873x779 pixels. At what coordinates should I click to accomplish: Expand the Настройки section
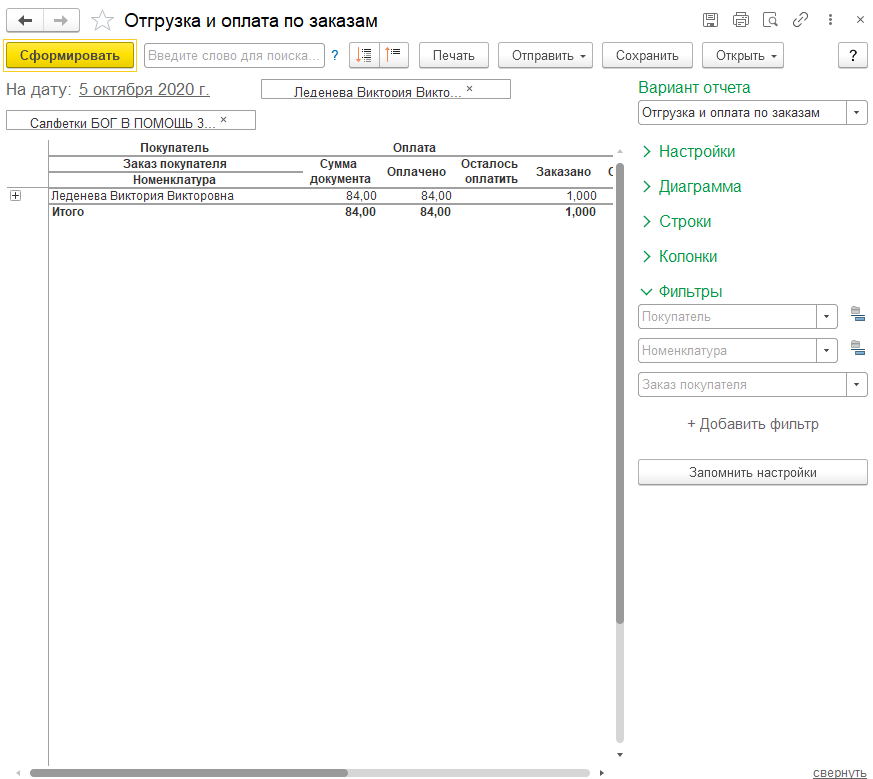click(x=696, y=152)
